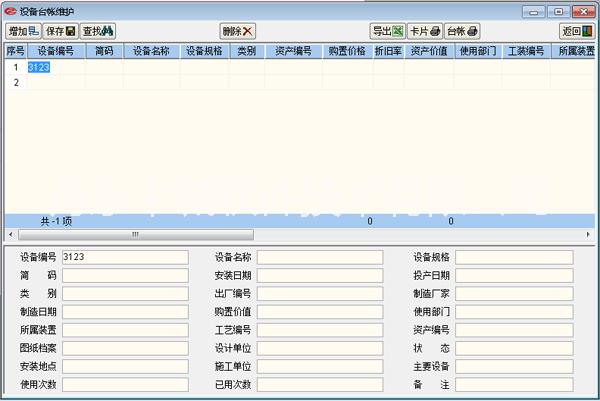This screenshot has width=600, height=401.
Task: Click the 类别 input field in form
Action: point(126,294)
